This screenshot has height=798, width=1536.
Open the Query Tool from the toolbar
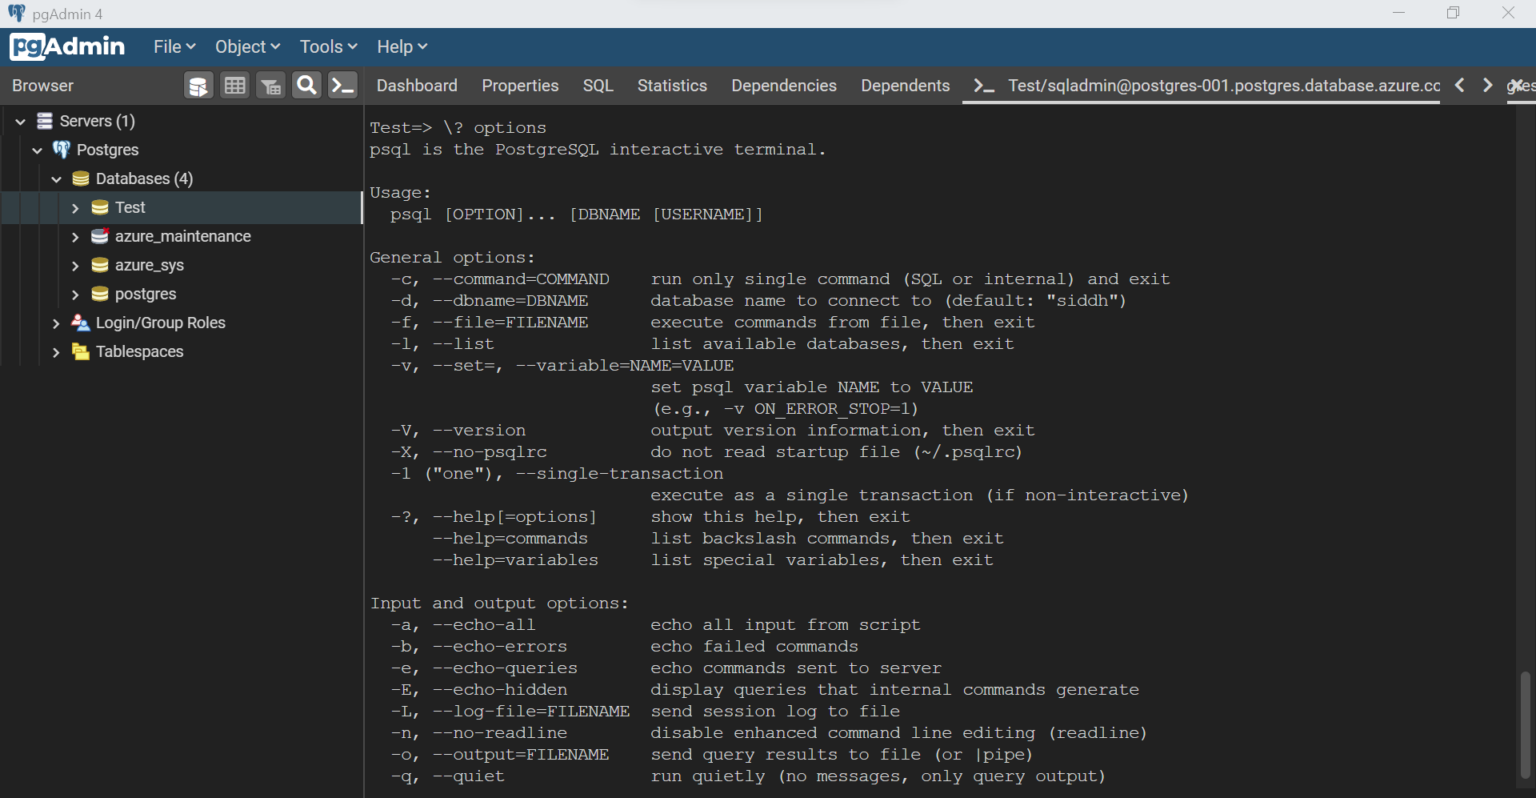click(x=198, y=85)
